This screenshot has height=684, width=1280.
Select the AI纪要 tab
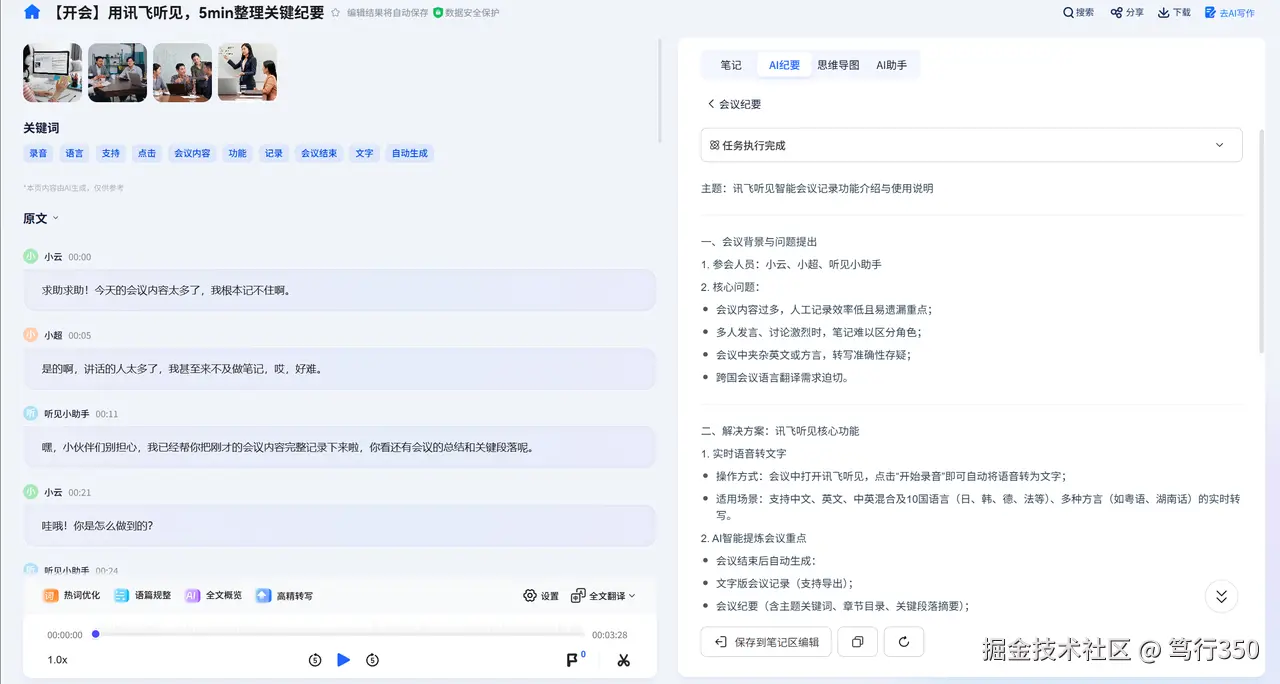[x=784, y=65]
